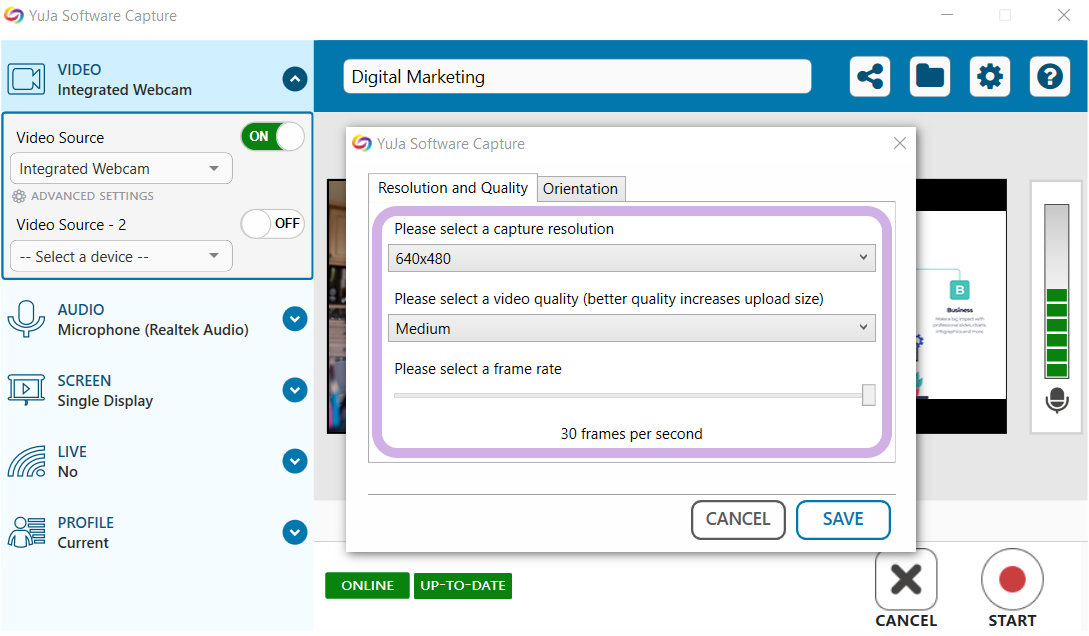The width and height of the screenshot is (1089, 636).
Task: Collapse the VIDEO section chevron
Action: 295,79
